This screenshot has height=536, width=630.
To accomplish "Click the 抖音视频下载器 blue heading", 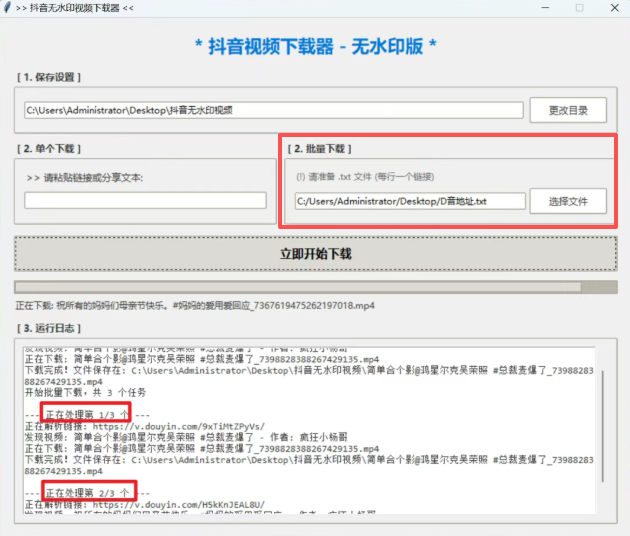I will (x=315, y=46).
